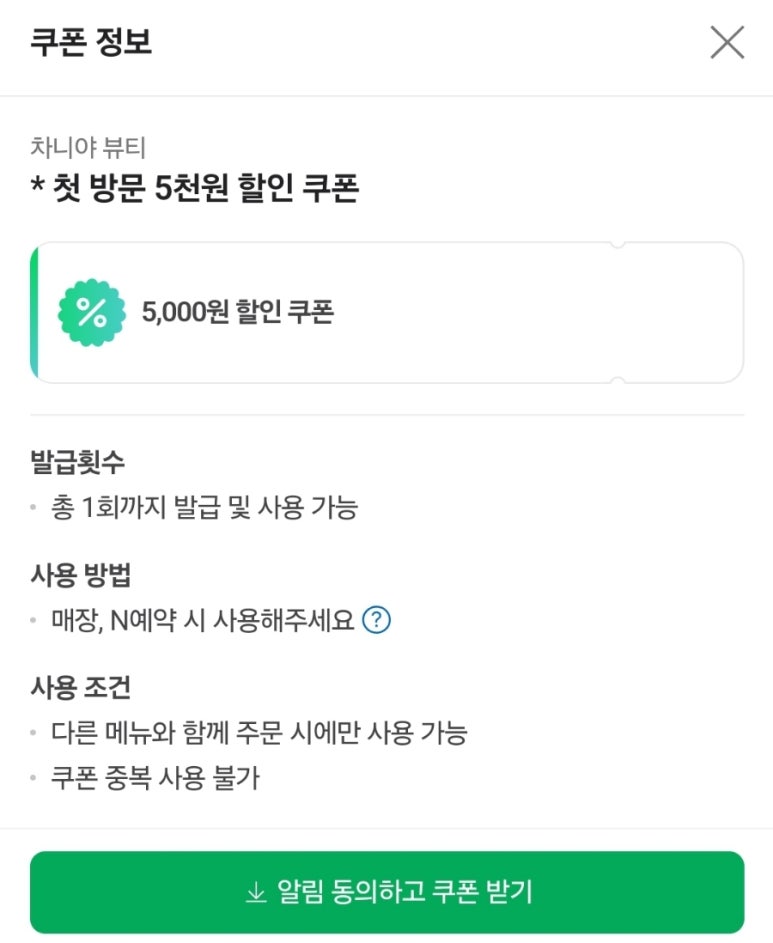Close the 쿠폰 정보 dialog with X
Viewport: 773px width, 943px height.
coord(727,42)
